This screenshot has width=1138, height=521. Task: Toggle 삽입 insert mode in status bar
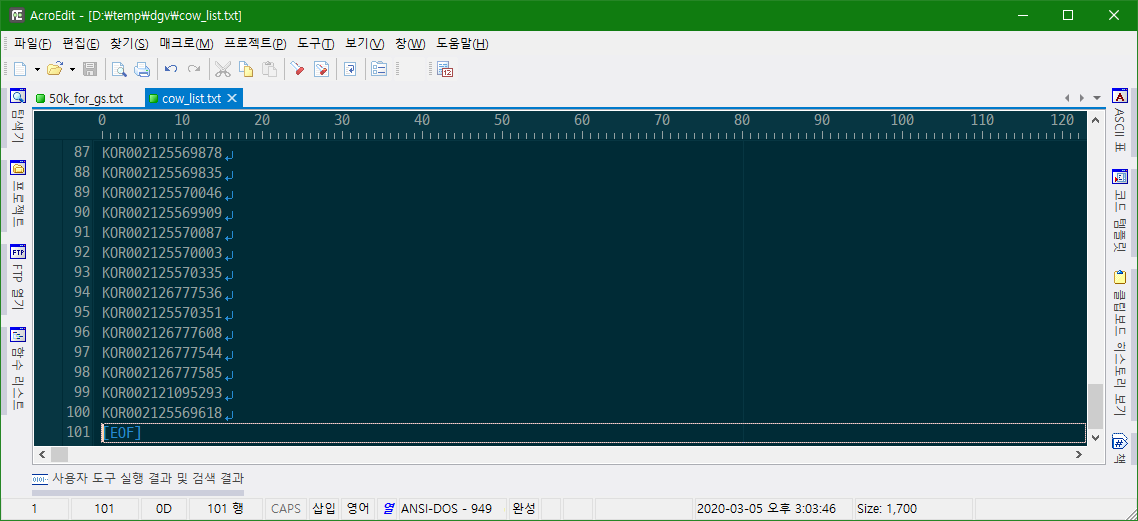tap(324, 509)
